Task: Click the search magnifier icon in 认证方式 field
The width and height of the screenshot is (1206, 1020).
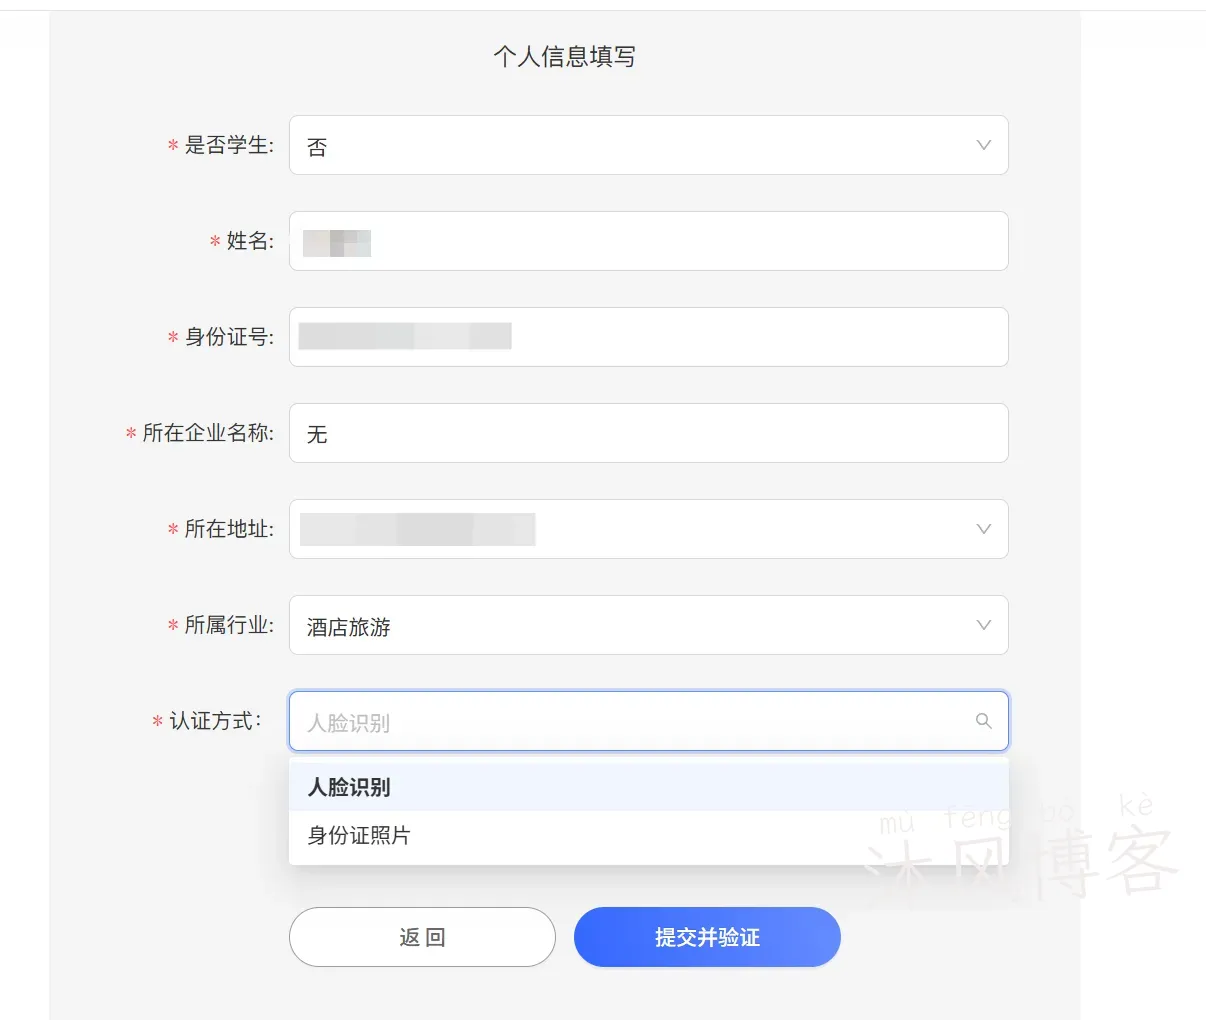Action: pyautogui.click(x=983, y=720)
